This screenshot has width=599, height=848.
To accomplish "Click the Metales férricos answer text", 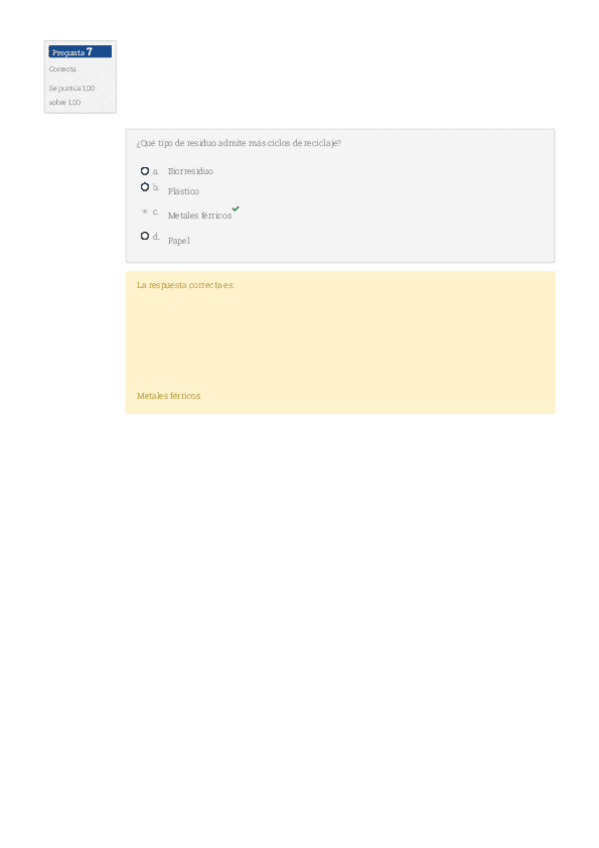I will tap(199, 216).
